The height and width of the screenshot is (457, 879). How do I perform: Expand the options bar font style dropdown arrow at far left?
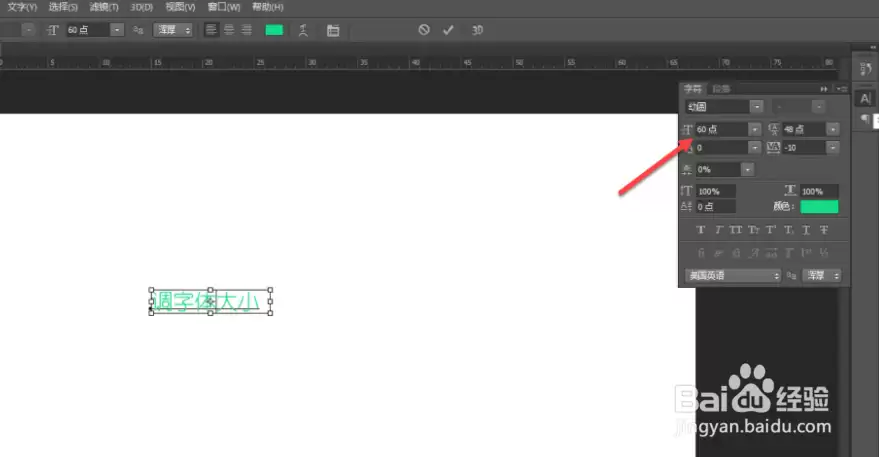point(29,30)
